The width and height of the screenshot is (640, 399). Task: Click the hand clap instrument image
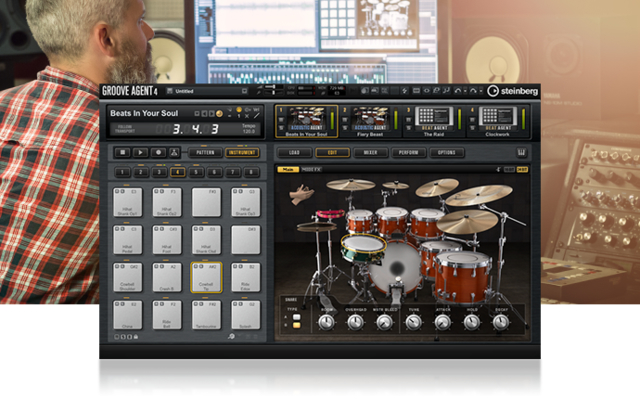tap(301, 194)
